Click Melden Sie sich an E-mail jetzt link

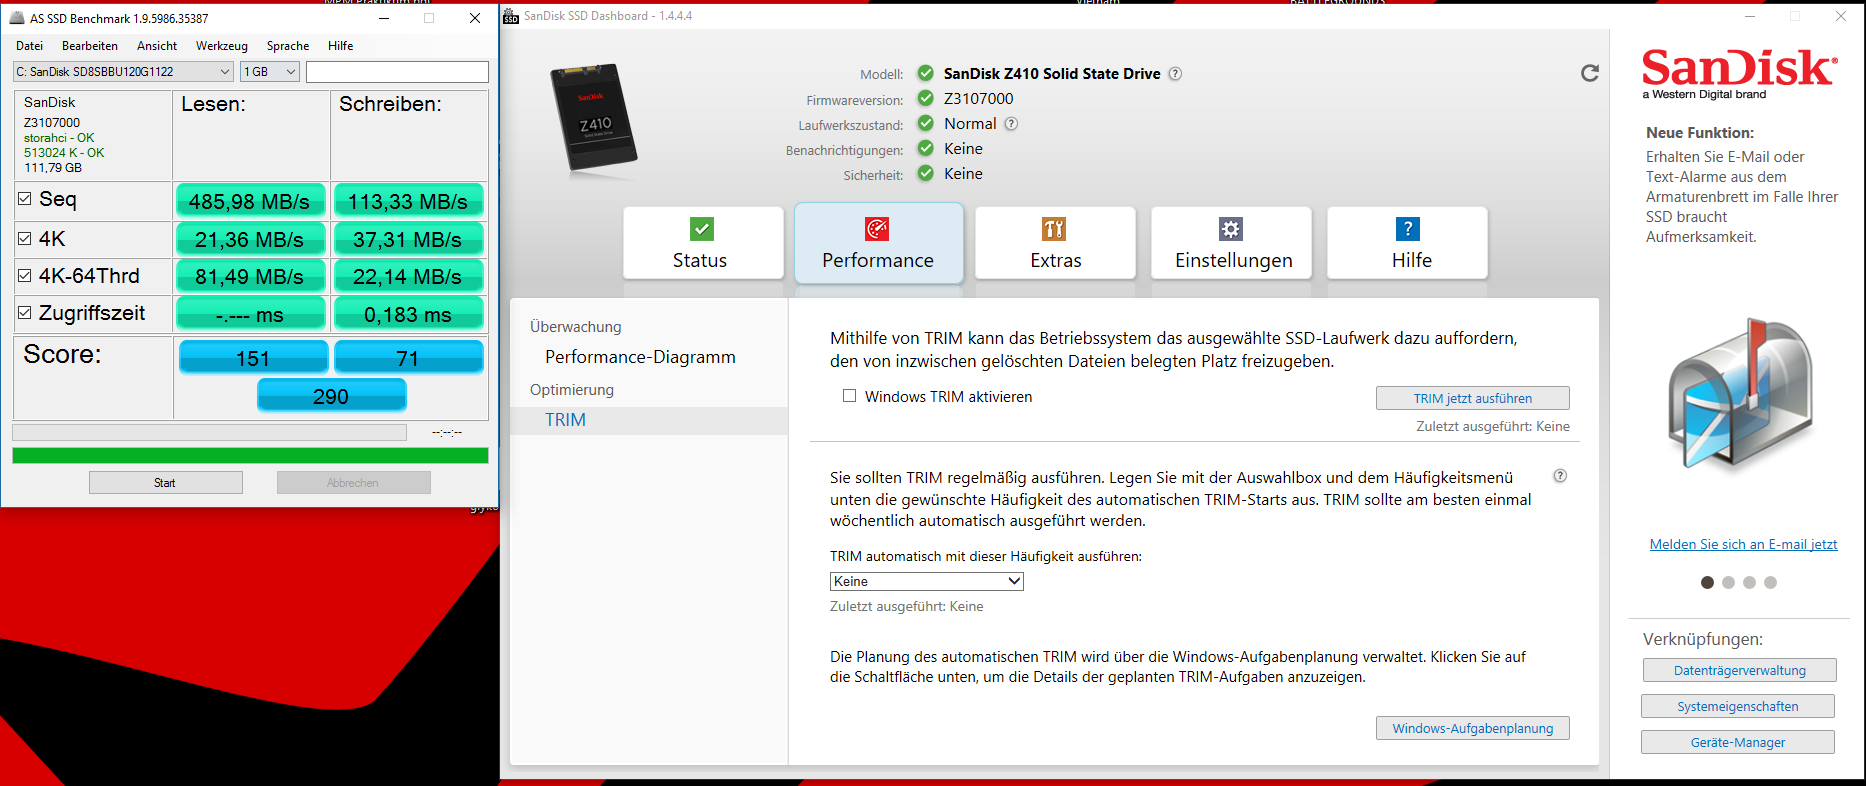tap(1743, 544)
